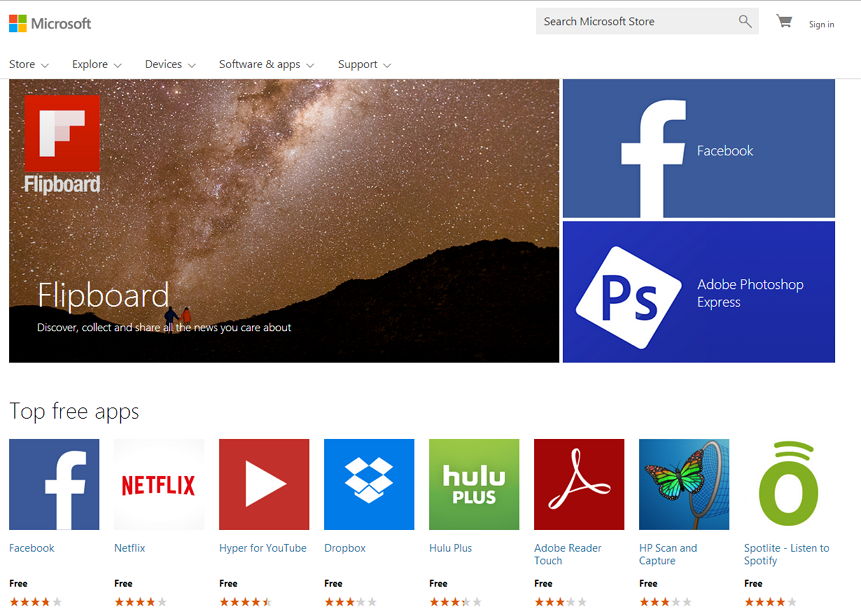This screenshot has height=614, width=861.
Task: Click the search magnifier icon
Action: [x=745, y=21]
